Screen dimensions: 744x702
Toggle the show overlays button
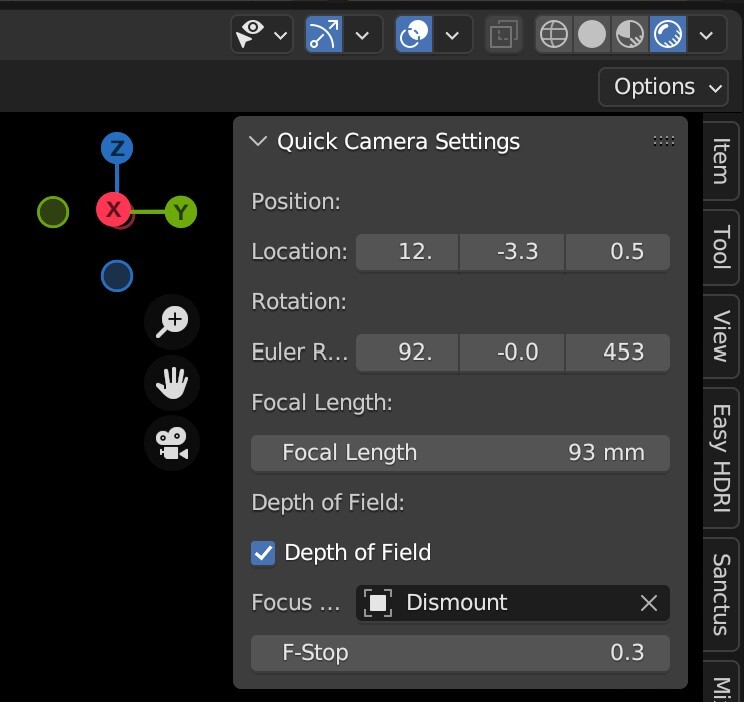414,35
